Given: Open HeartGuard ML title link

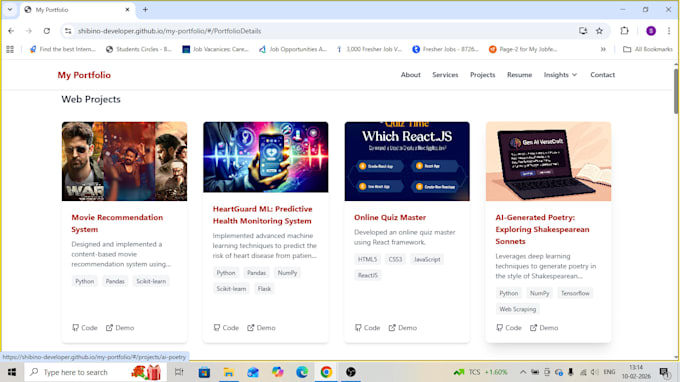Looking at the screenshot, I should click(x=262, y=215).
